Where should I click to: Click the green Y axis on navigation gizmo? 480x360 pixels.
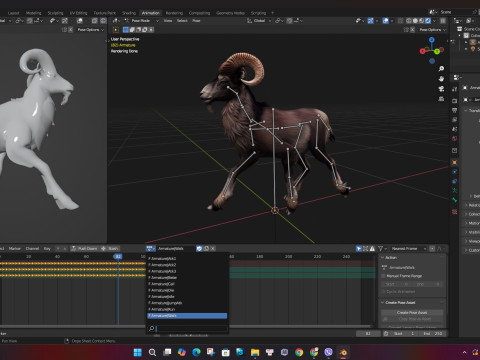(437, 52)
